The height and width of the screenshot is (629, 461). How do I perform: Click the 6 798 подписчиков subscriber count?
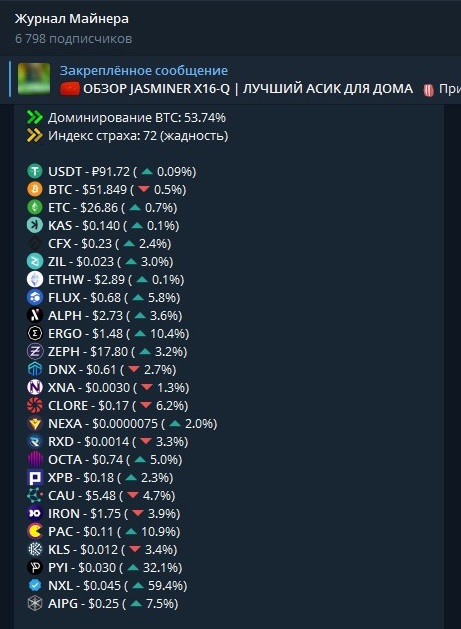[73, 39]
